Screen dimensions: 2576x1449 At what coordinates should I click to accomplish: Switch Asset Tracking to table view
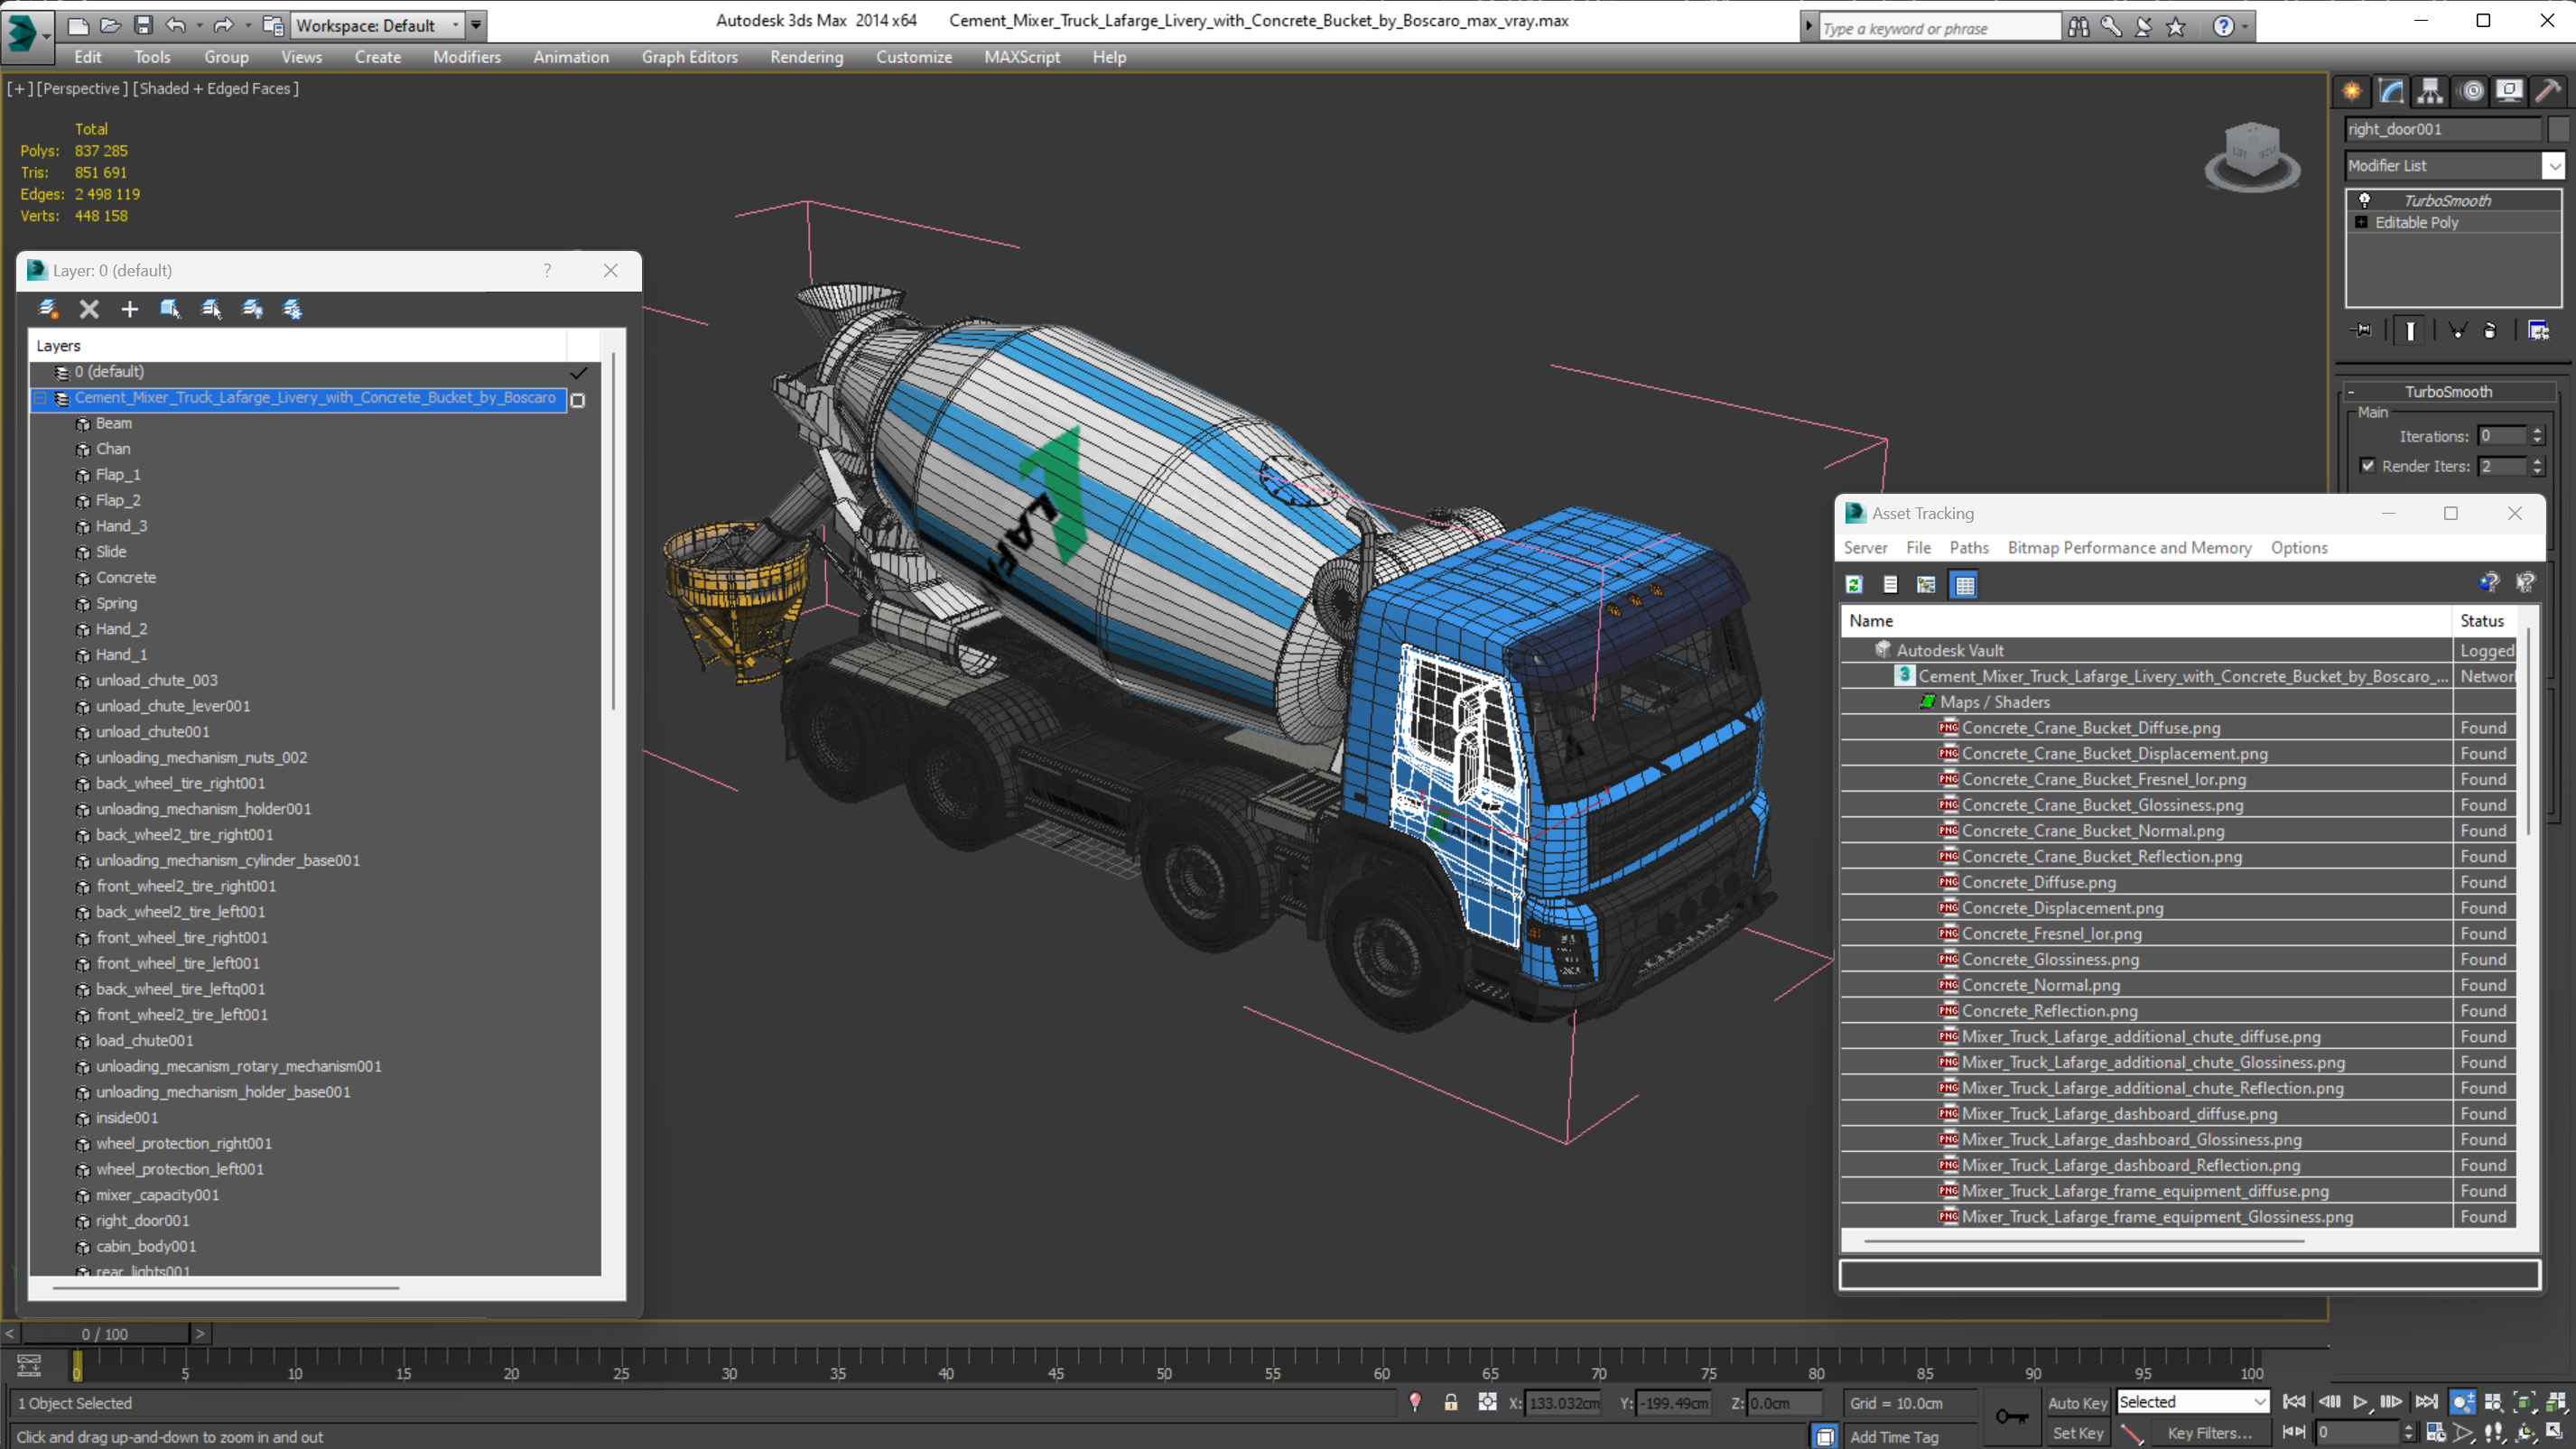1965,585
